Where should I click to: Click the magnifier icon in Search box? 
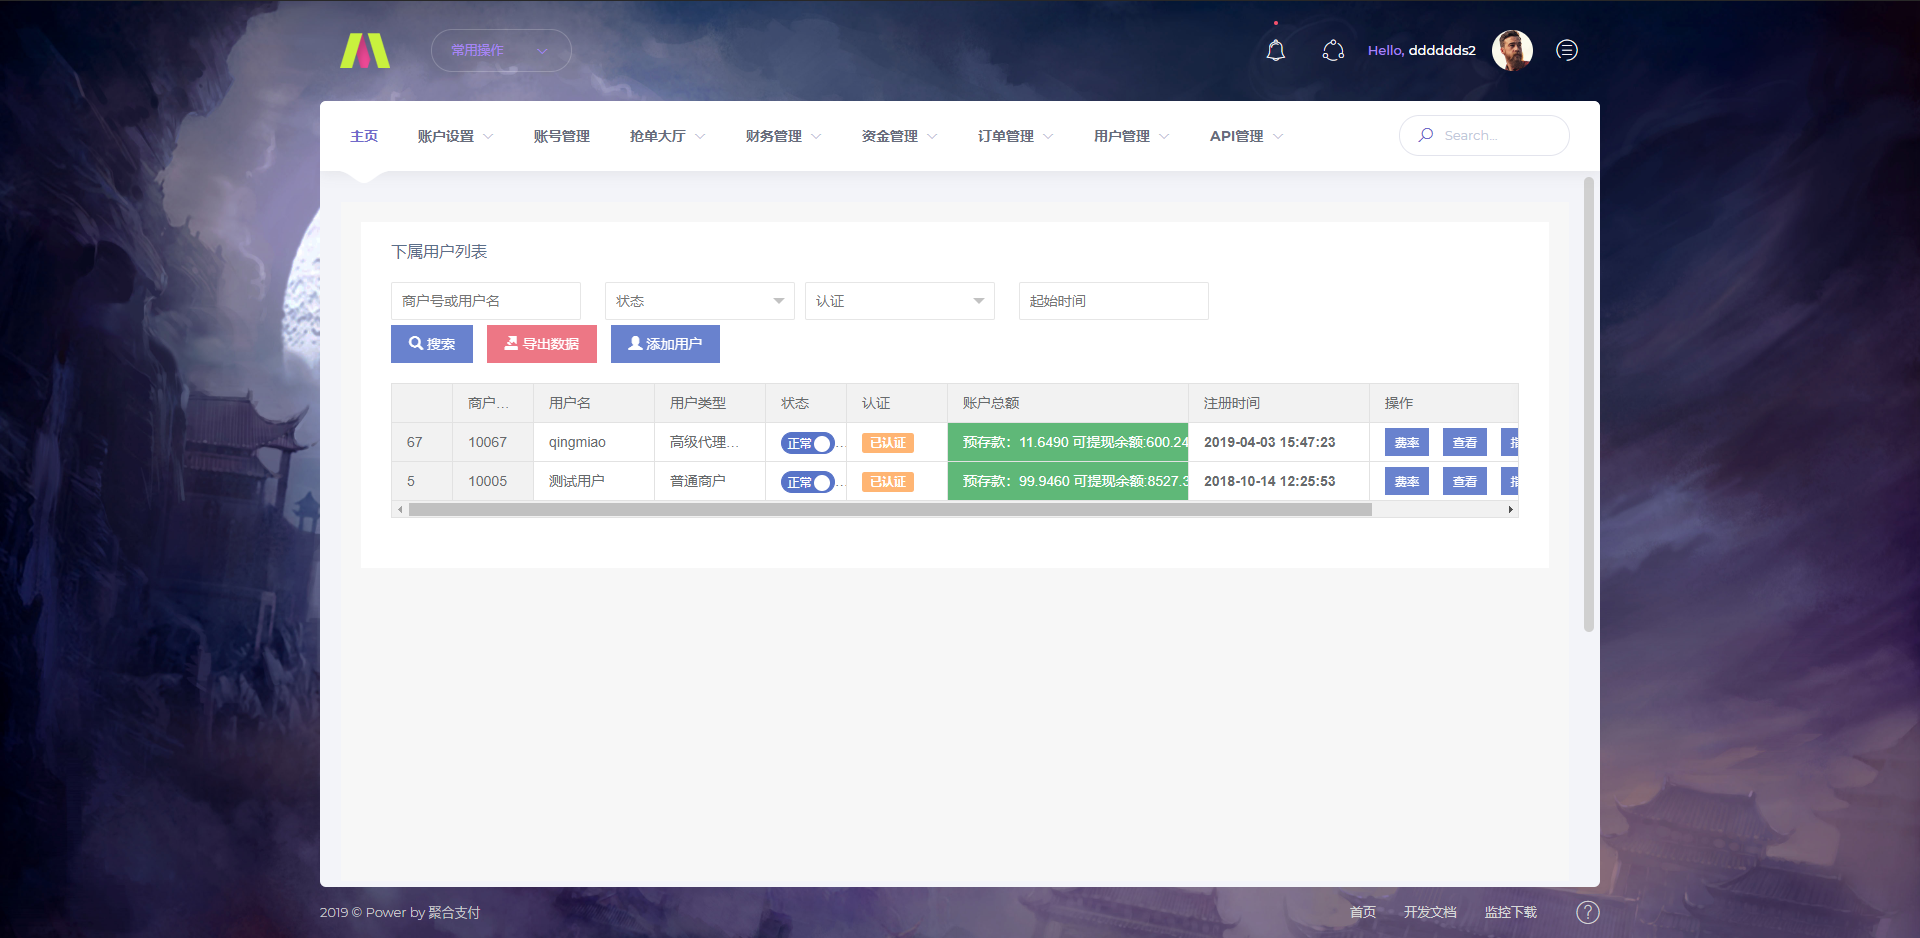[1426, 135]
